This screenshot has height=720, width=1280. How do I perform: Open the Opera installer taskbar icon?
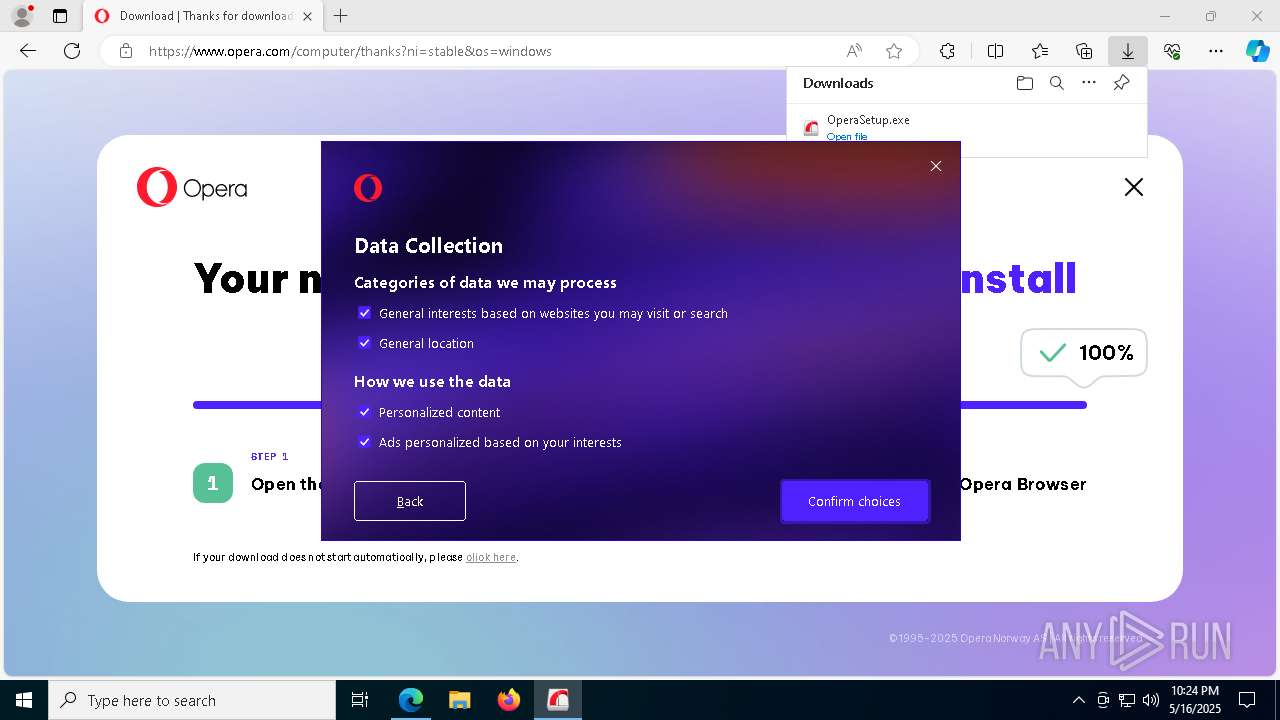[x=558, y=700]
